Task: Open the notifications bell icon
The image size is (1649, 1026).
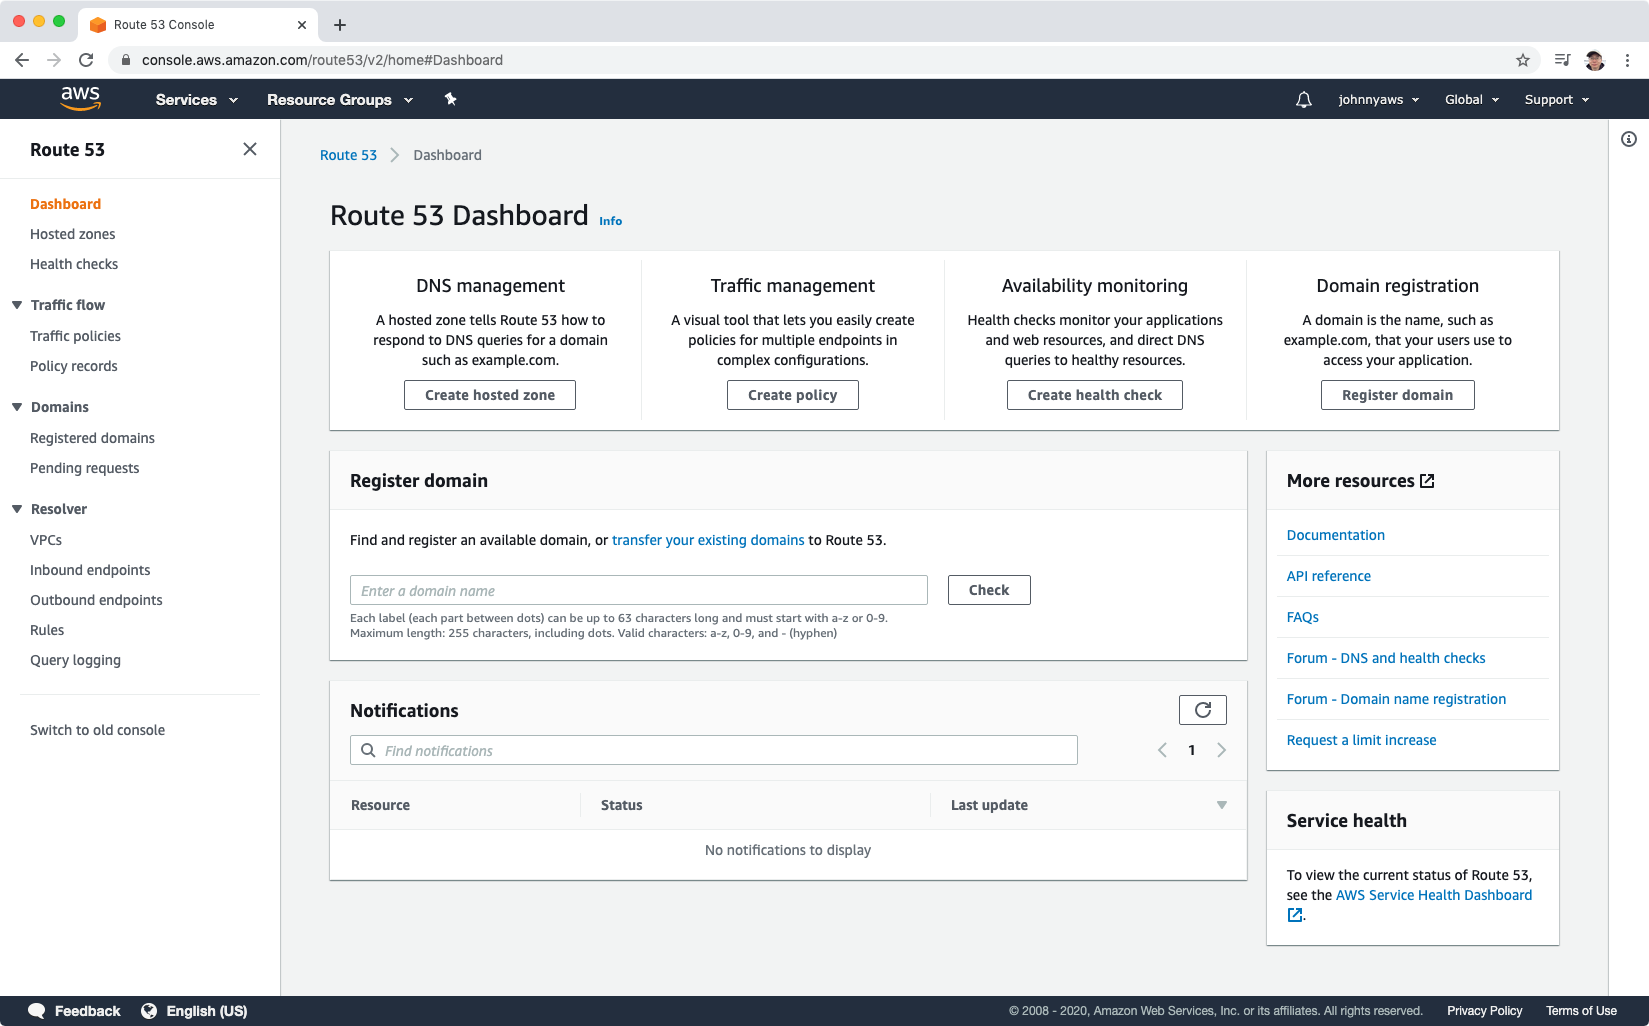Action: click(1303, 100)
